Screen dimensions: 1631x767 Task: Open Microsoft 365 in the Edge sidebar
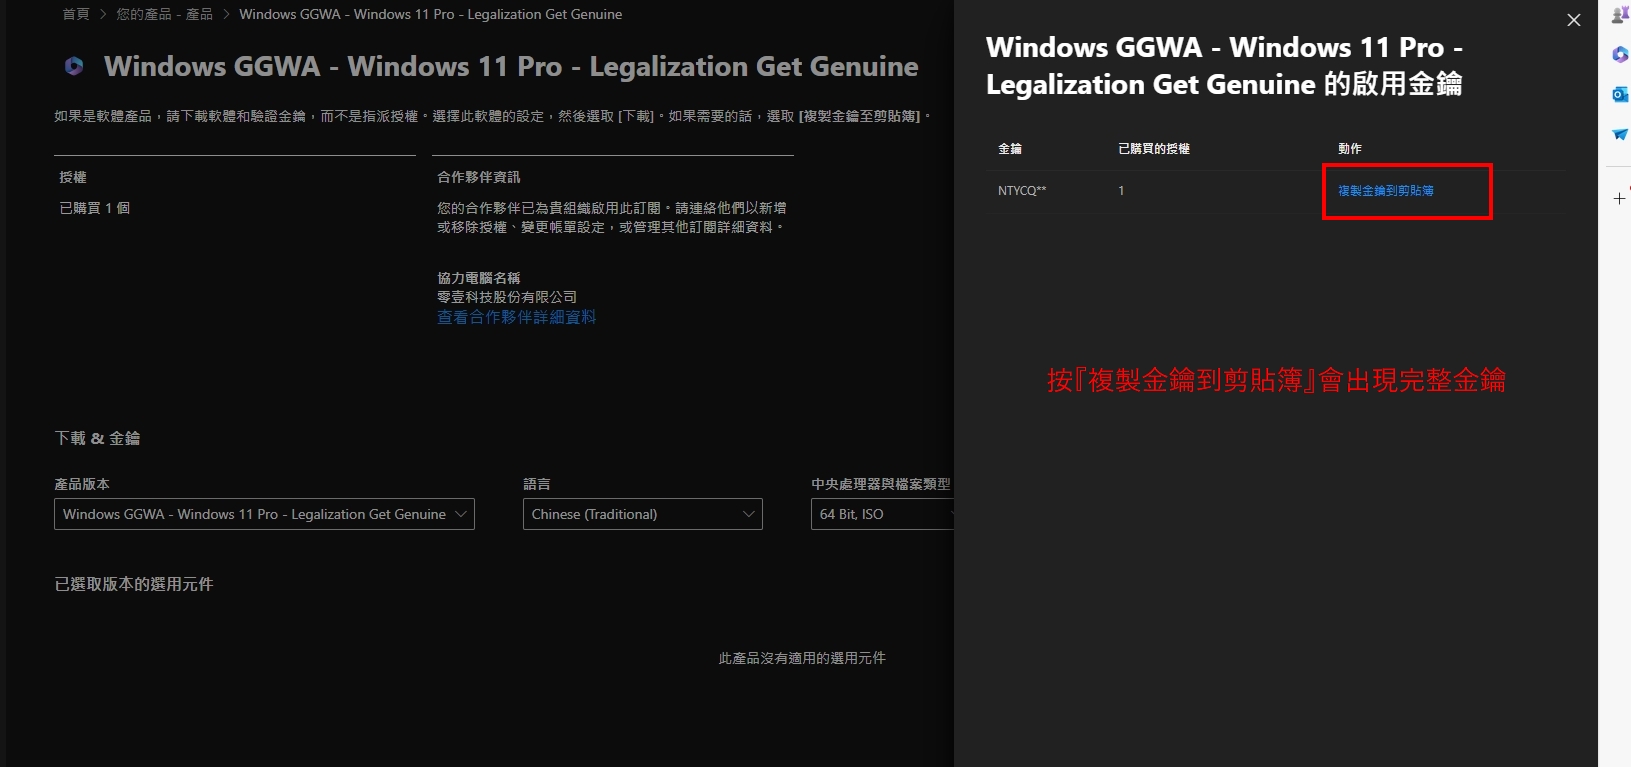tap(1620, 55)
